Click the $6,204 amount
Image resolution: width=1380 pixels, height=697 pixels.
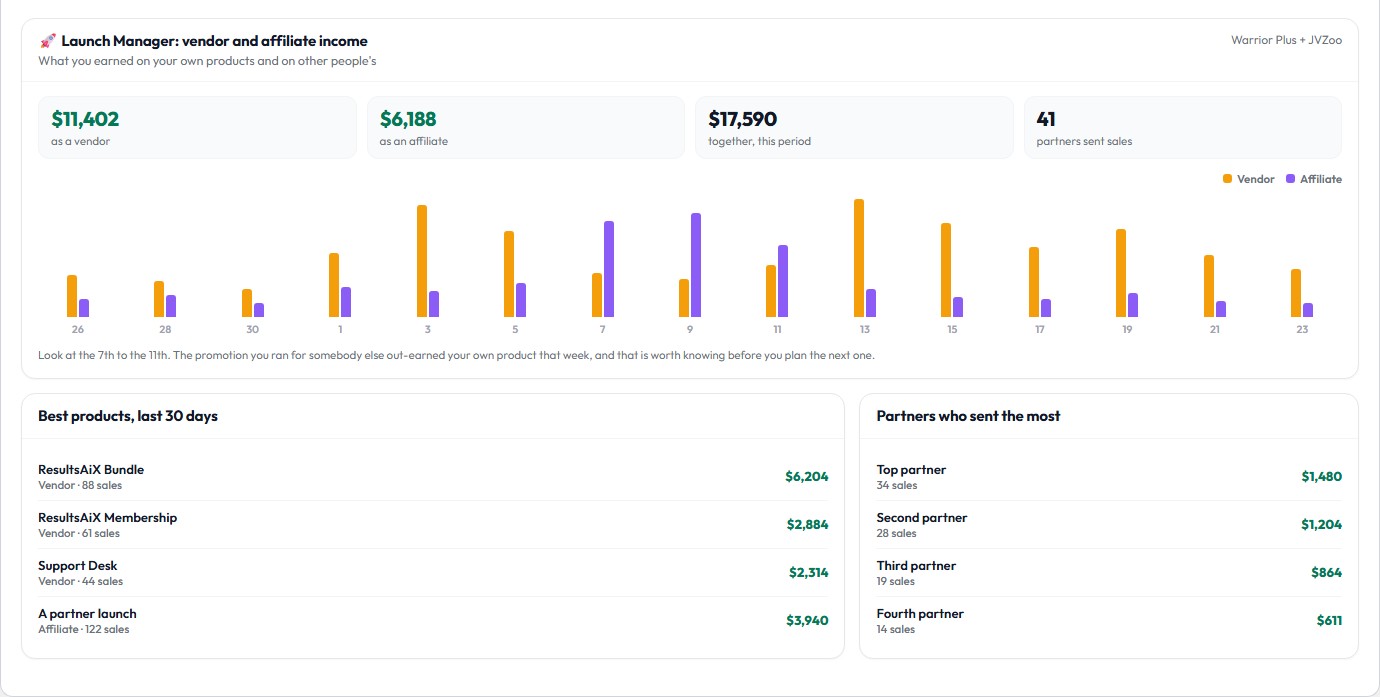[x=807, y=477]
